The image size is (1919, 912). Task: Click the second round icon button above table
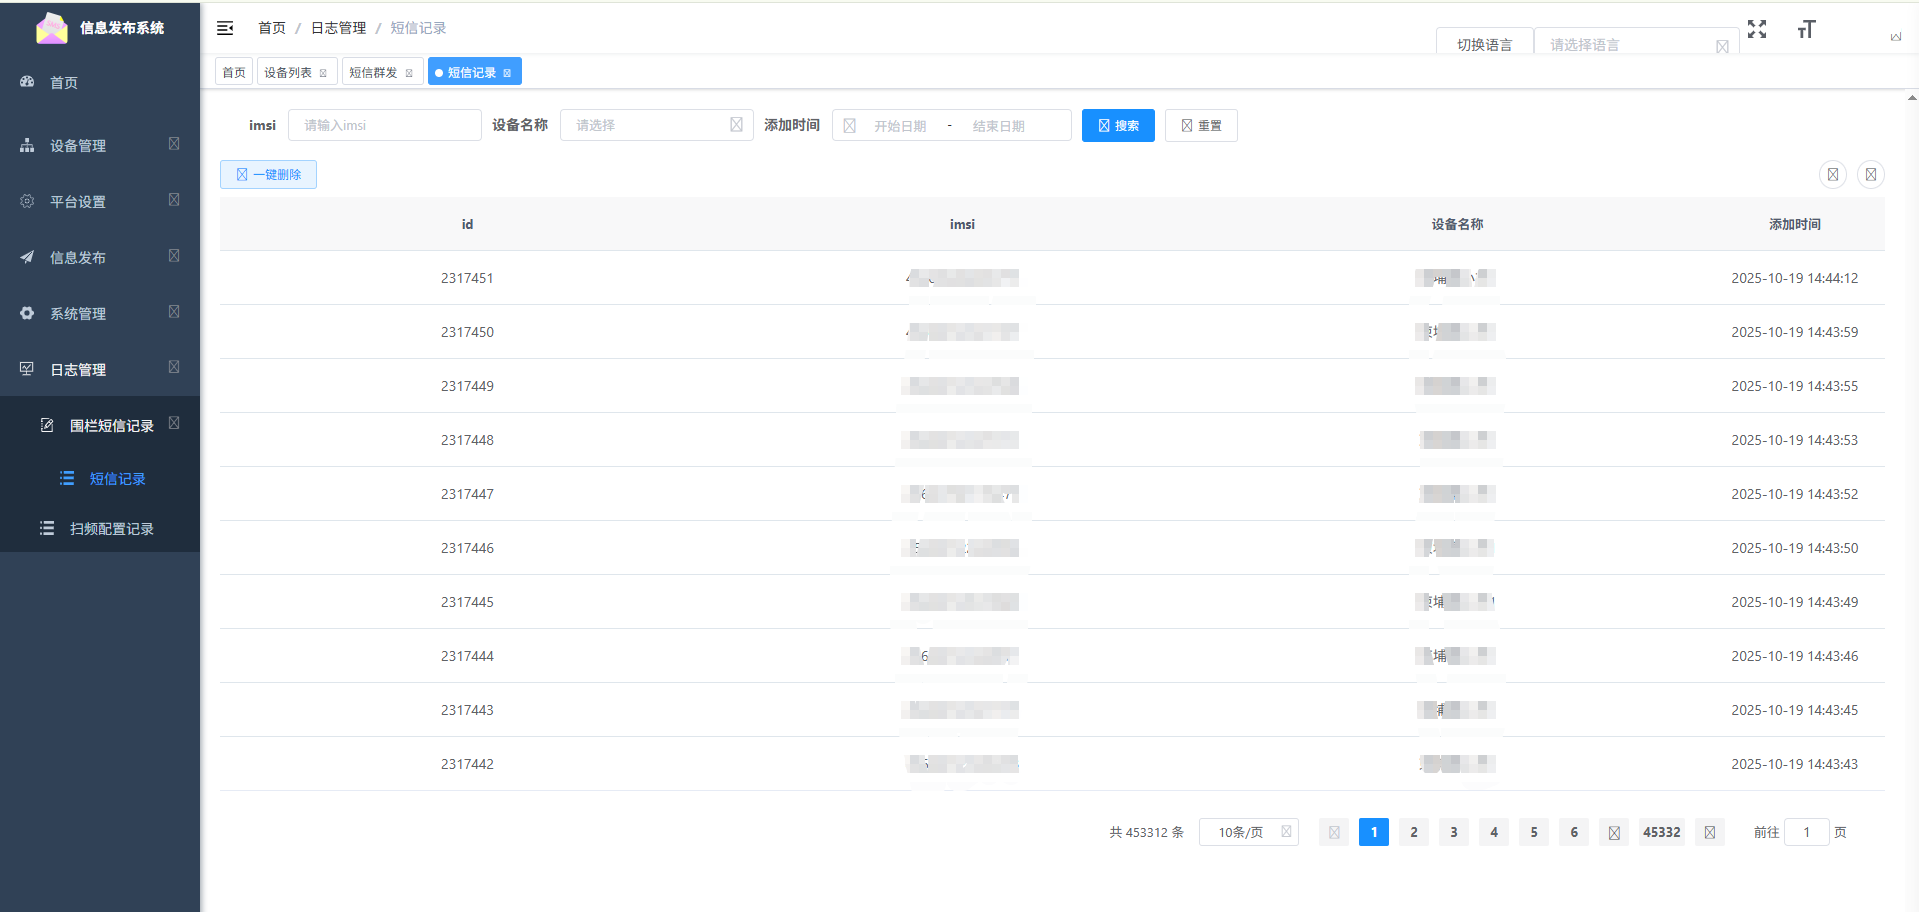(x=1871, y=175)
